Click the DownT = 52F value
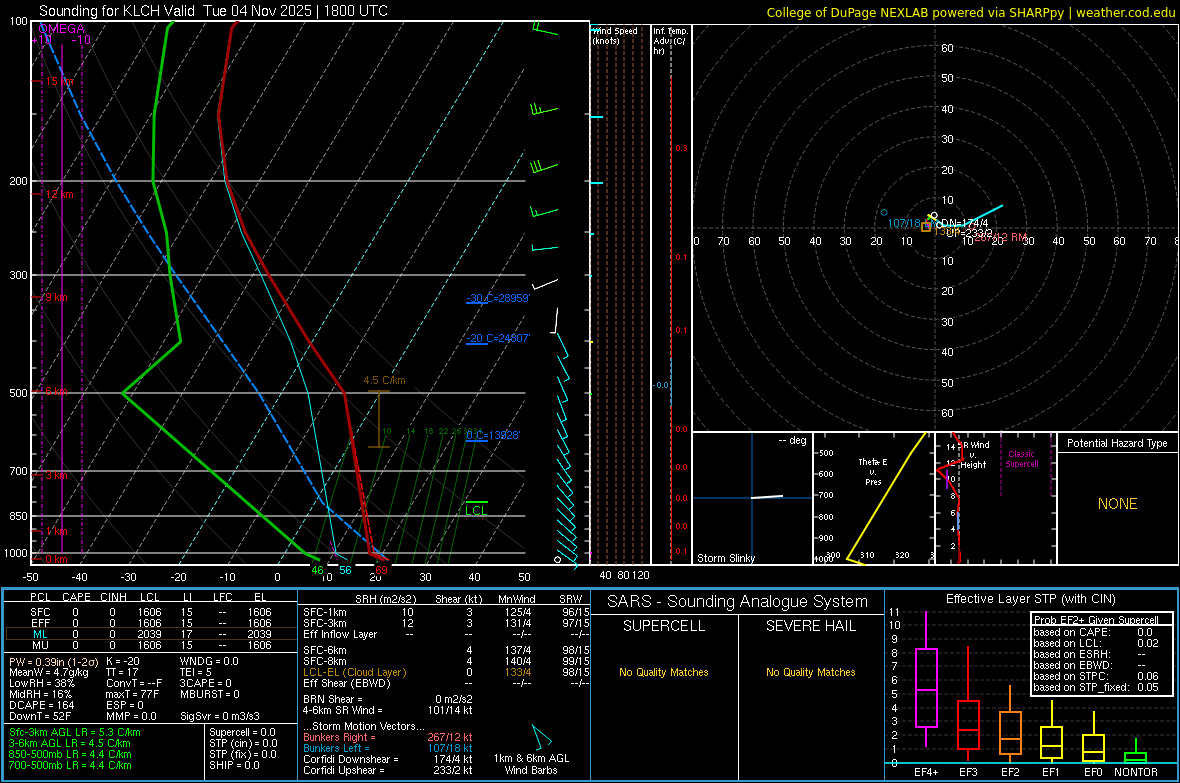This screenshot has width=1180, height=783. click(40, 716)
